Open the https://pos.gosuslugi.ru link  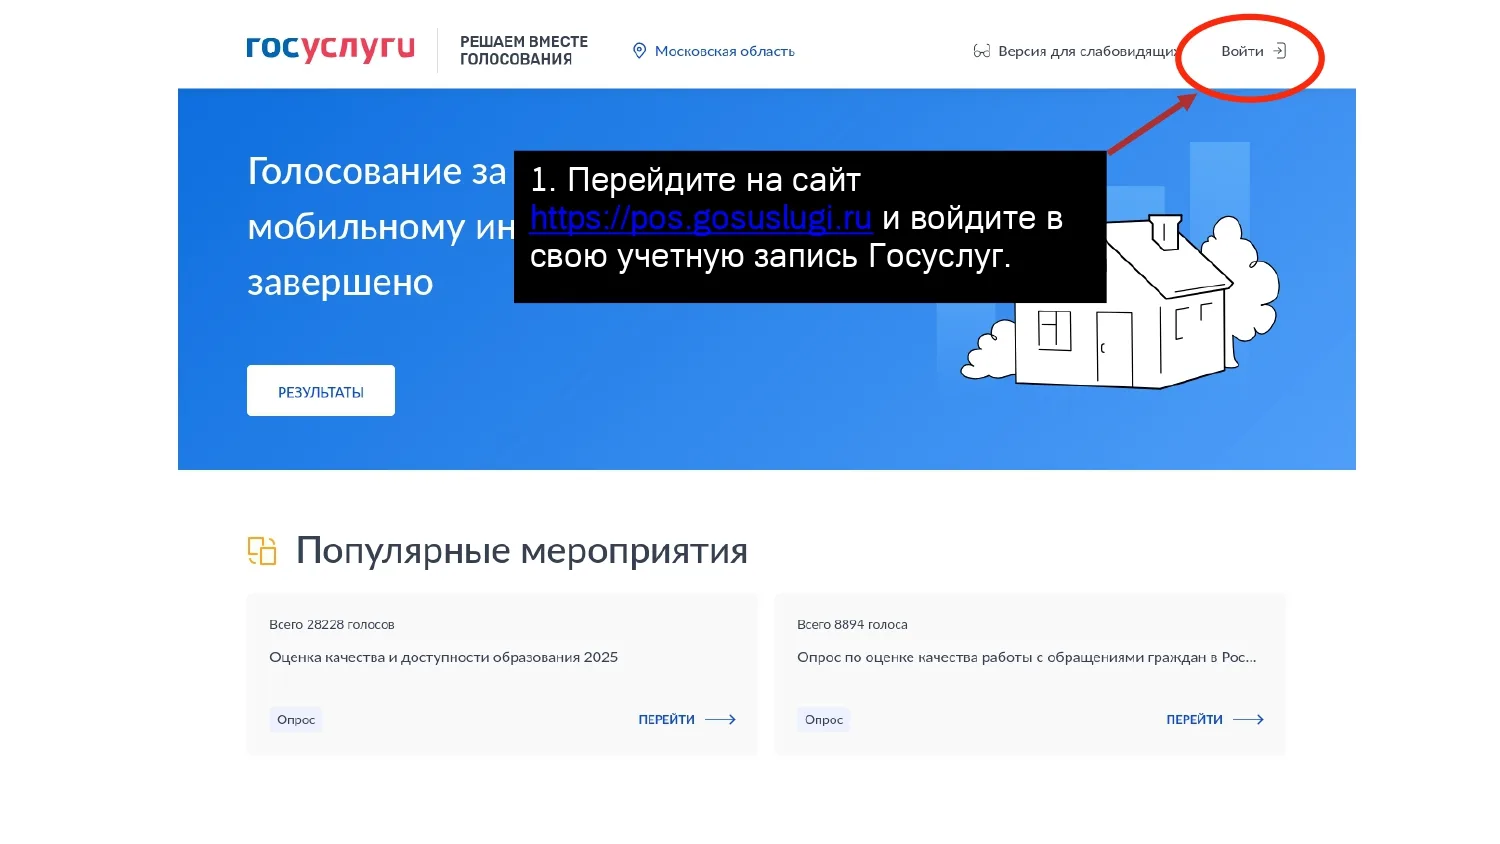click(x=701, y=218)
